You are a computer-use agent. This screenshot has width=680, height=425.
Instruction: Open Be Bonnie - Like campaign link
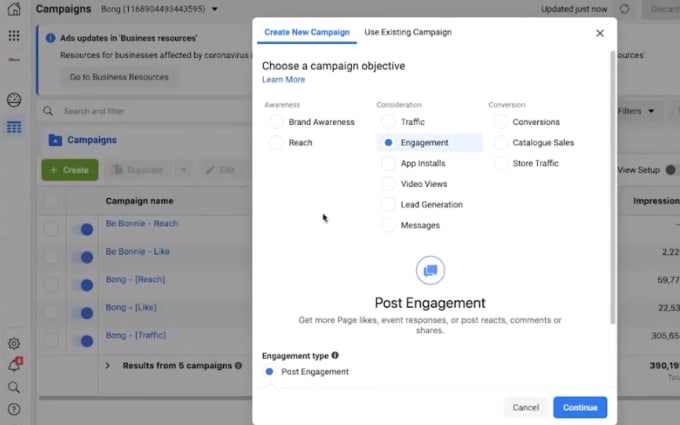coord(138,252)
